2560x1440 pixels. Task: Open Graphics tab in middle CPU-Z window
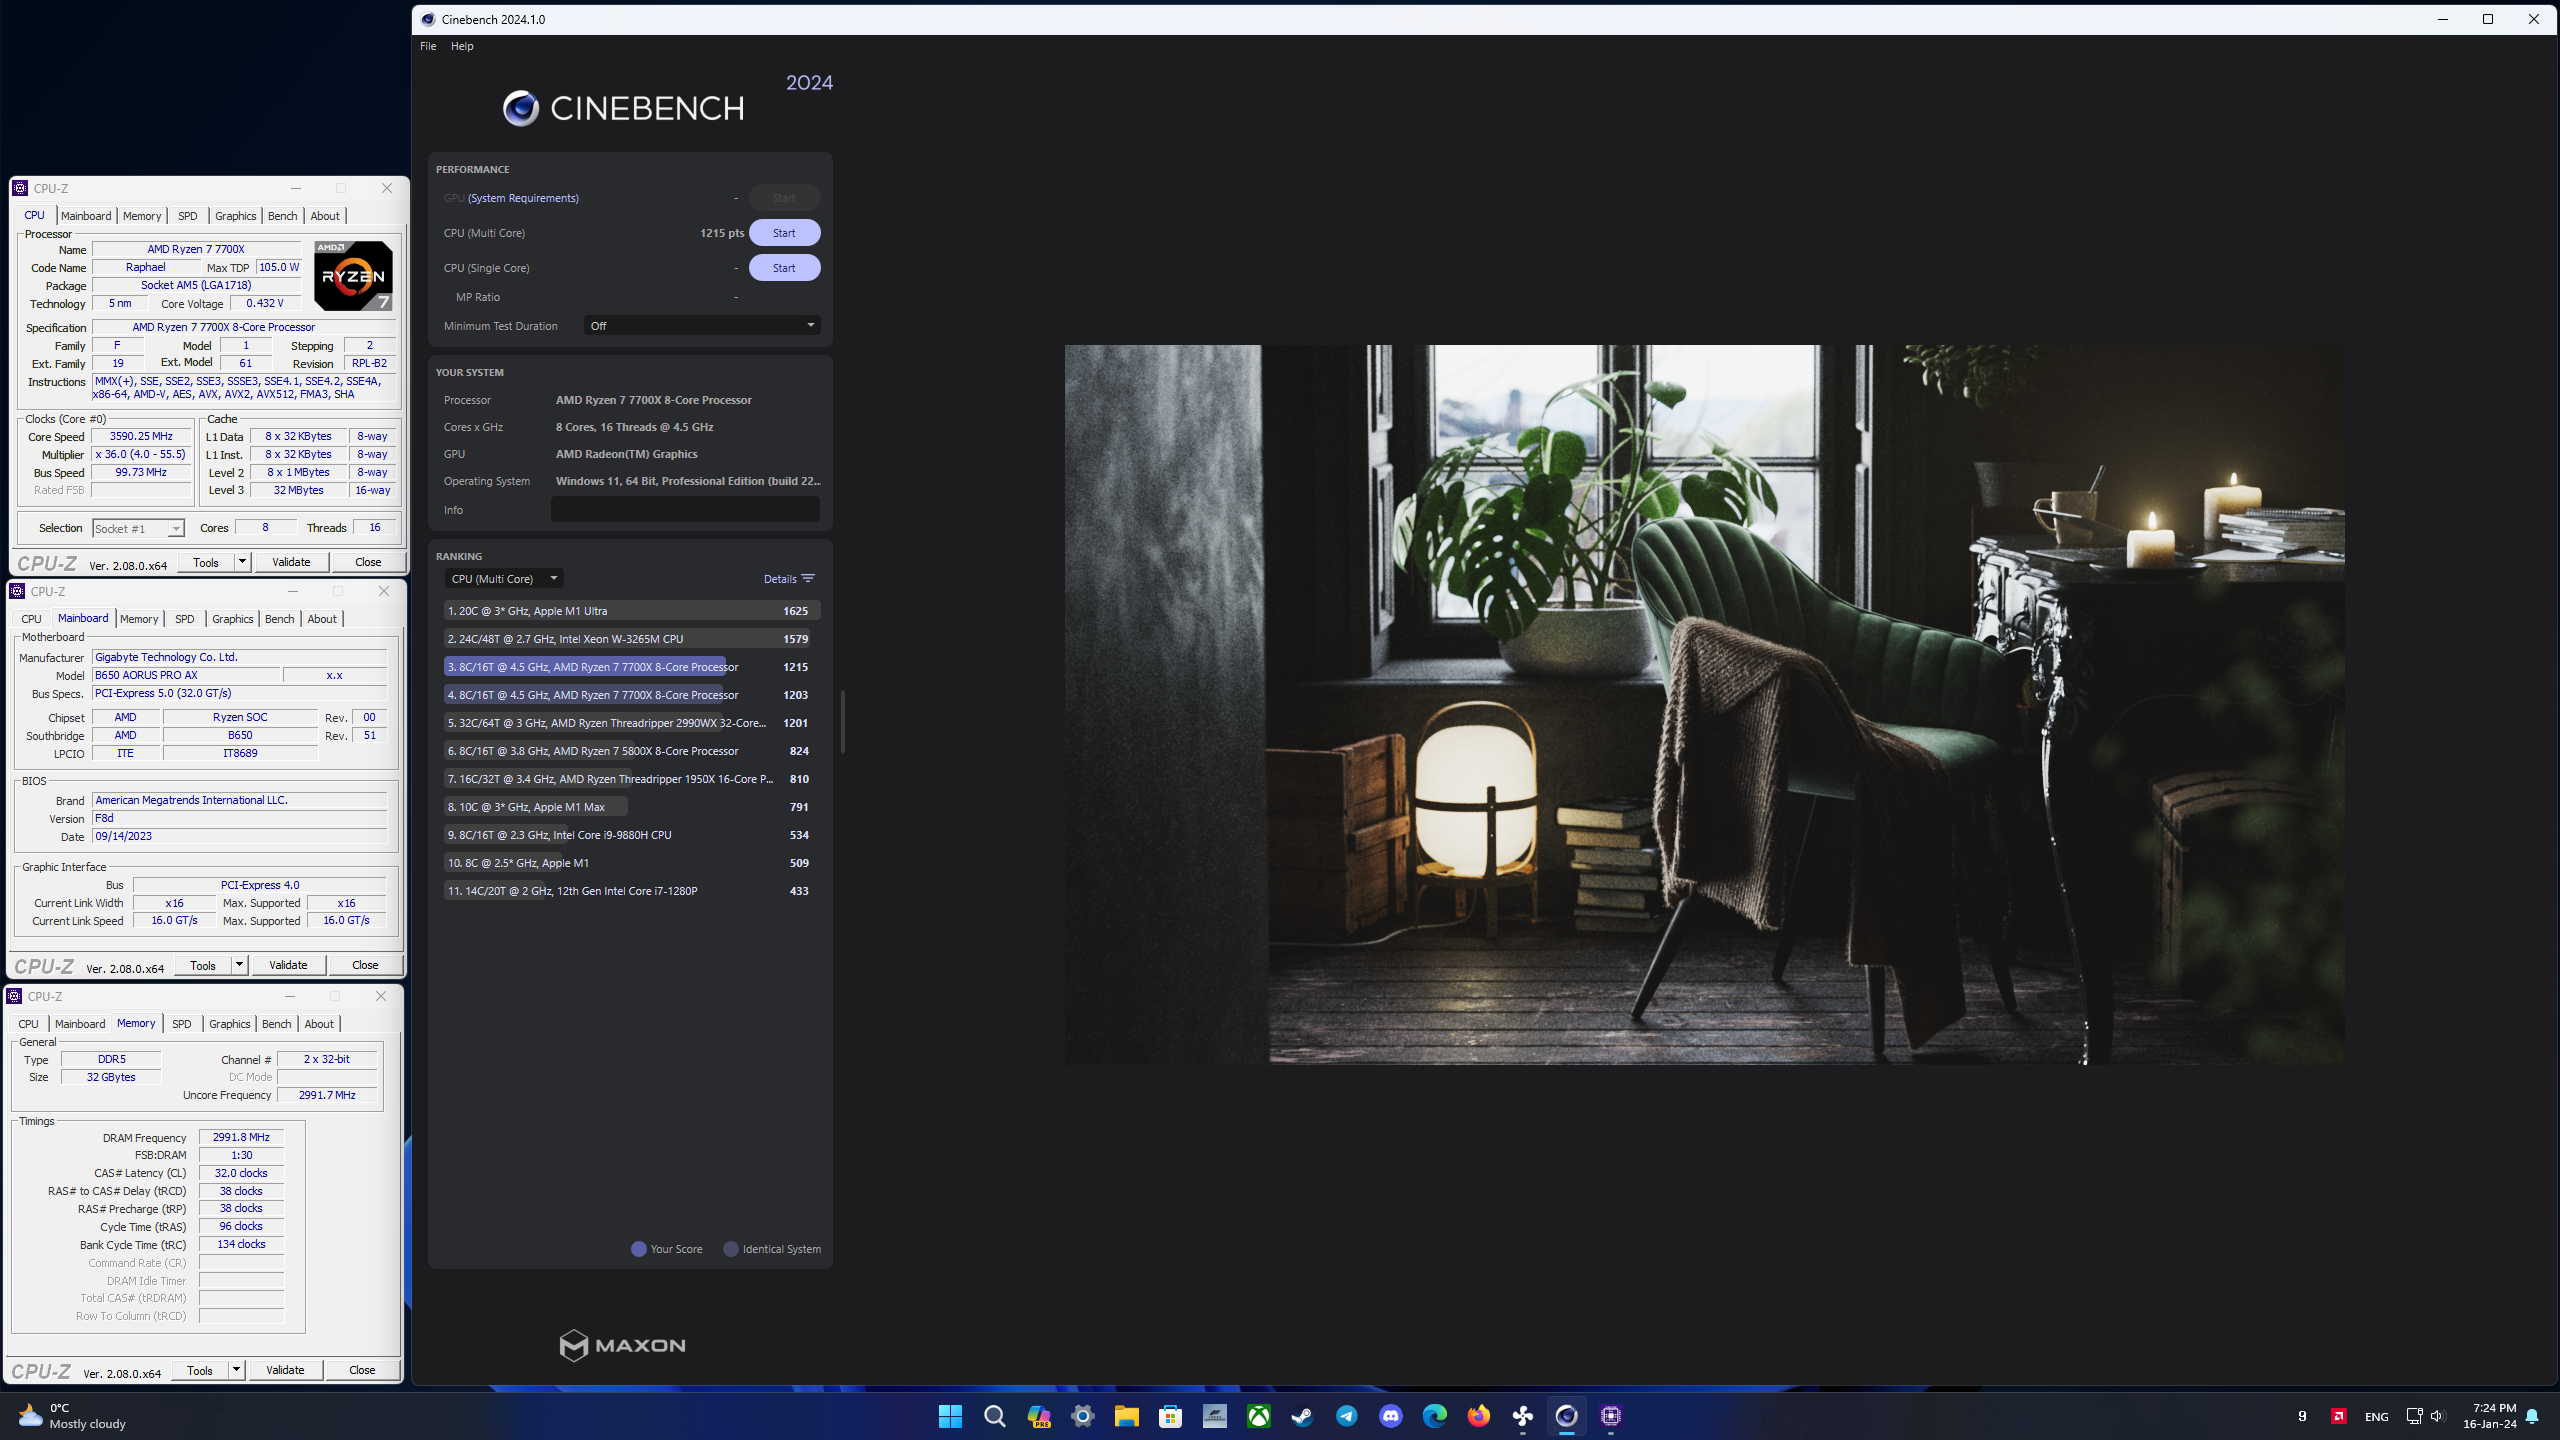233,619
